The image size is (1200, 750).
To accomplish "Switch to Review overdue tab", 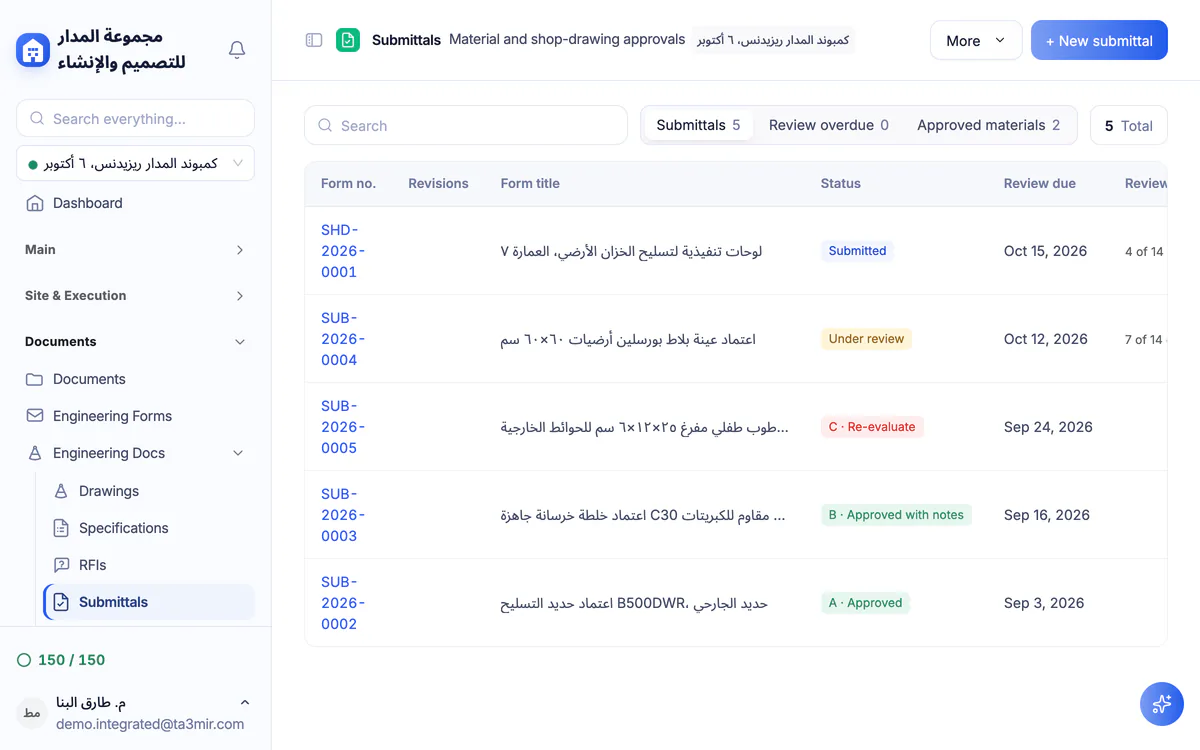I will pyautogui.click(x=828, y=125).
